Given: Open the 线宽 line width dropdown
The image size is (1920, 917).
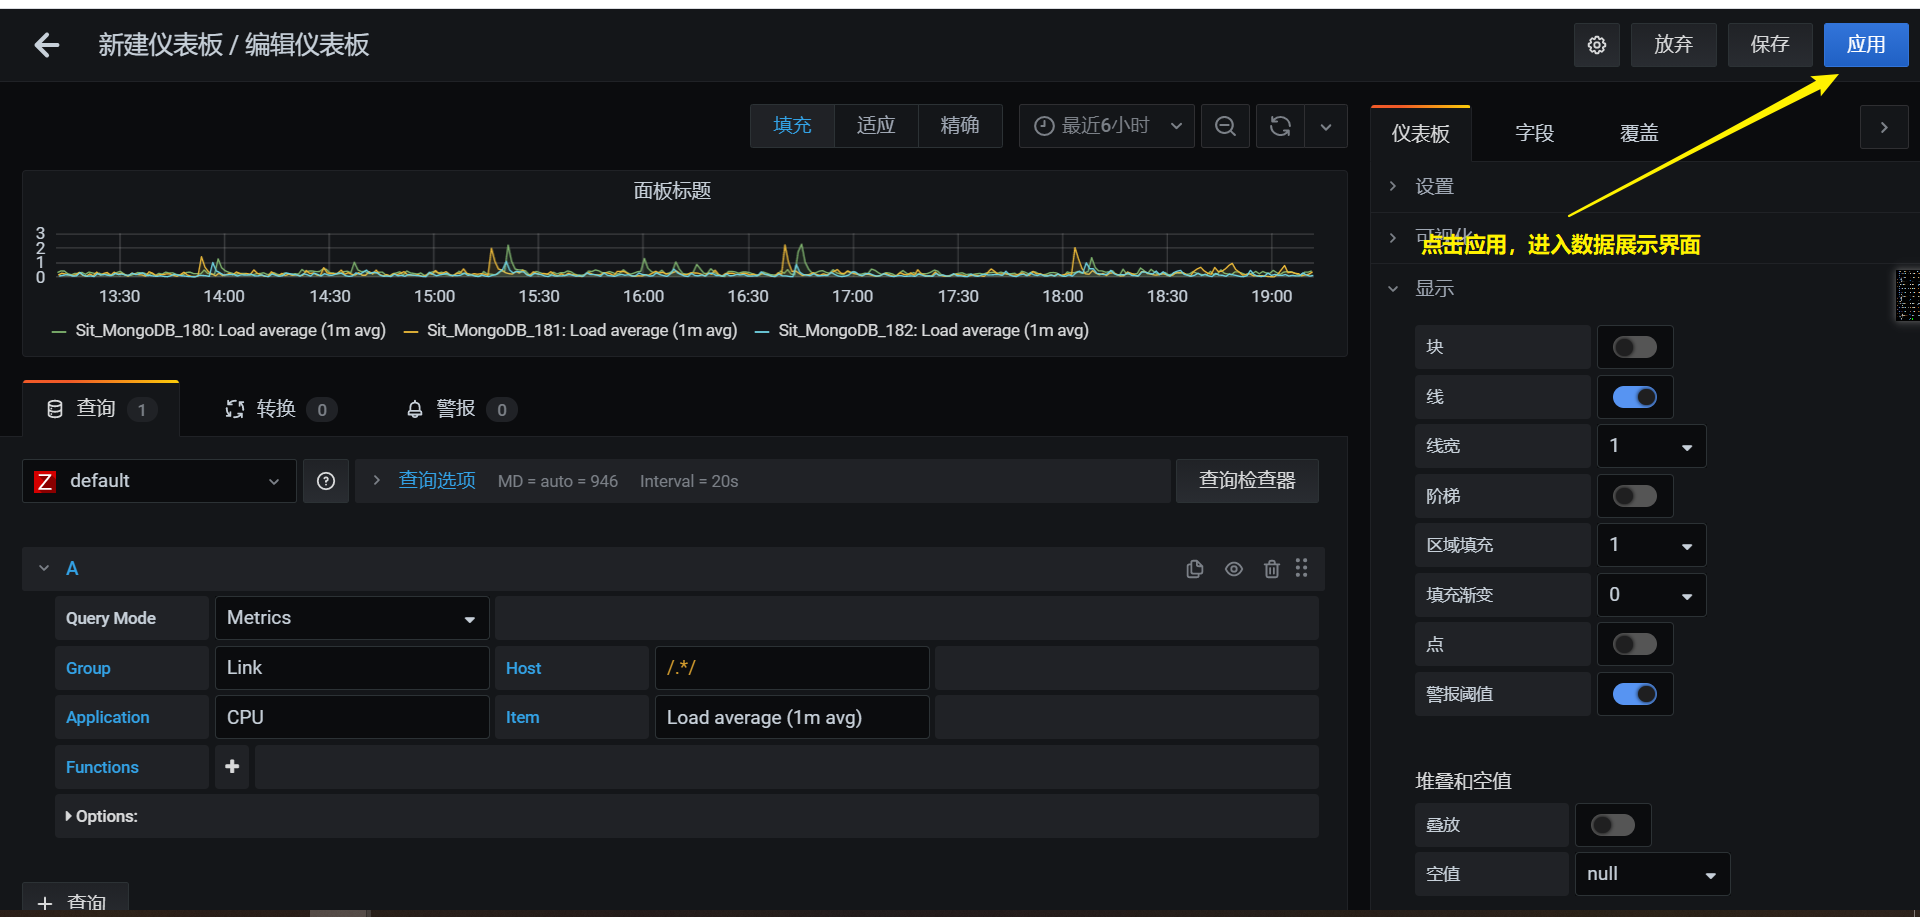Looking at the screenshot, I should tap(1651, 446).
